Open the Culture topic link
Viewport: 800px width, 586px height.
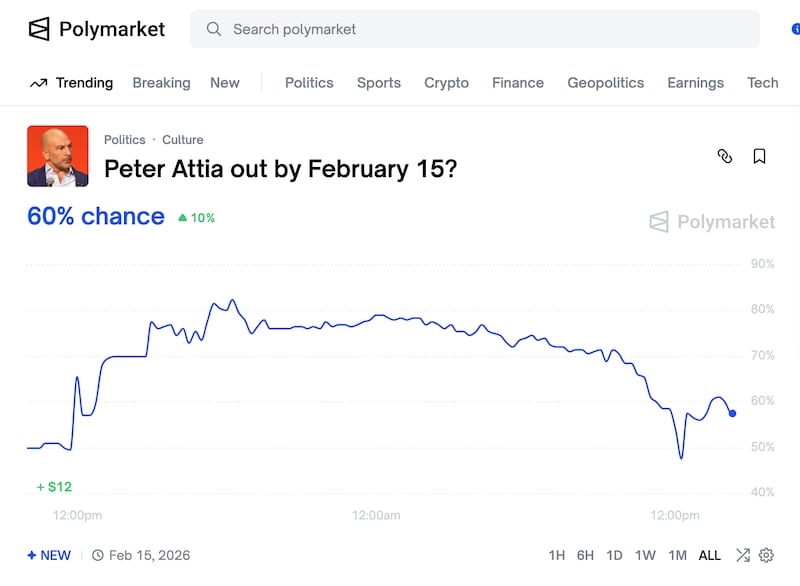(x=182, y=140)
